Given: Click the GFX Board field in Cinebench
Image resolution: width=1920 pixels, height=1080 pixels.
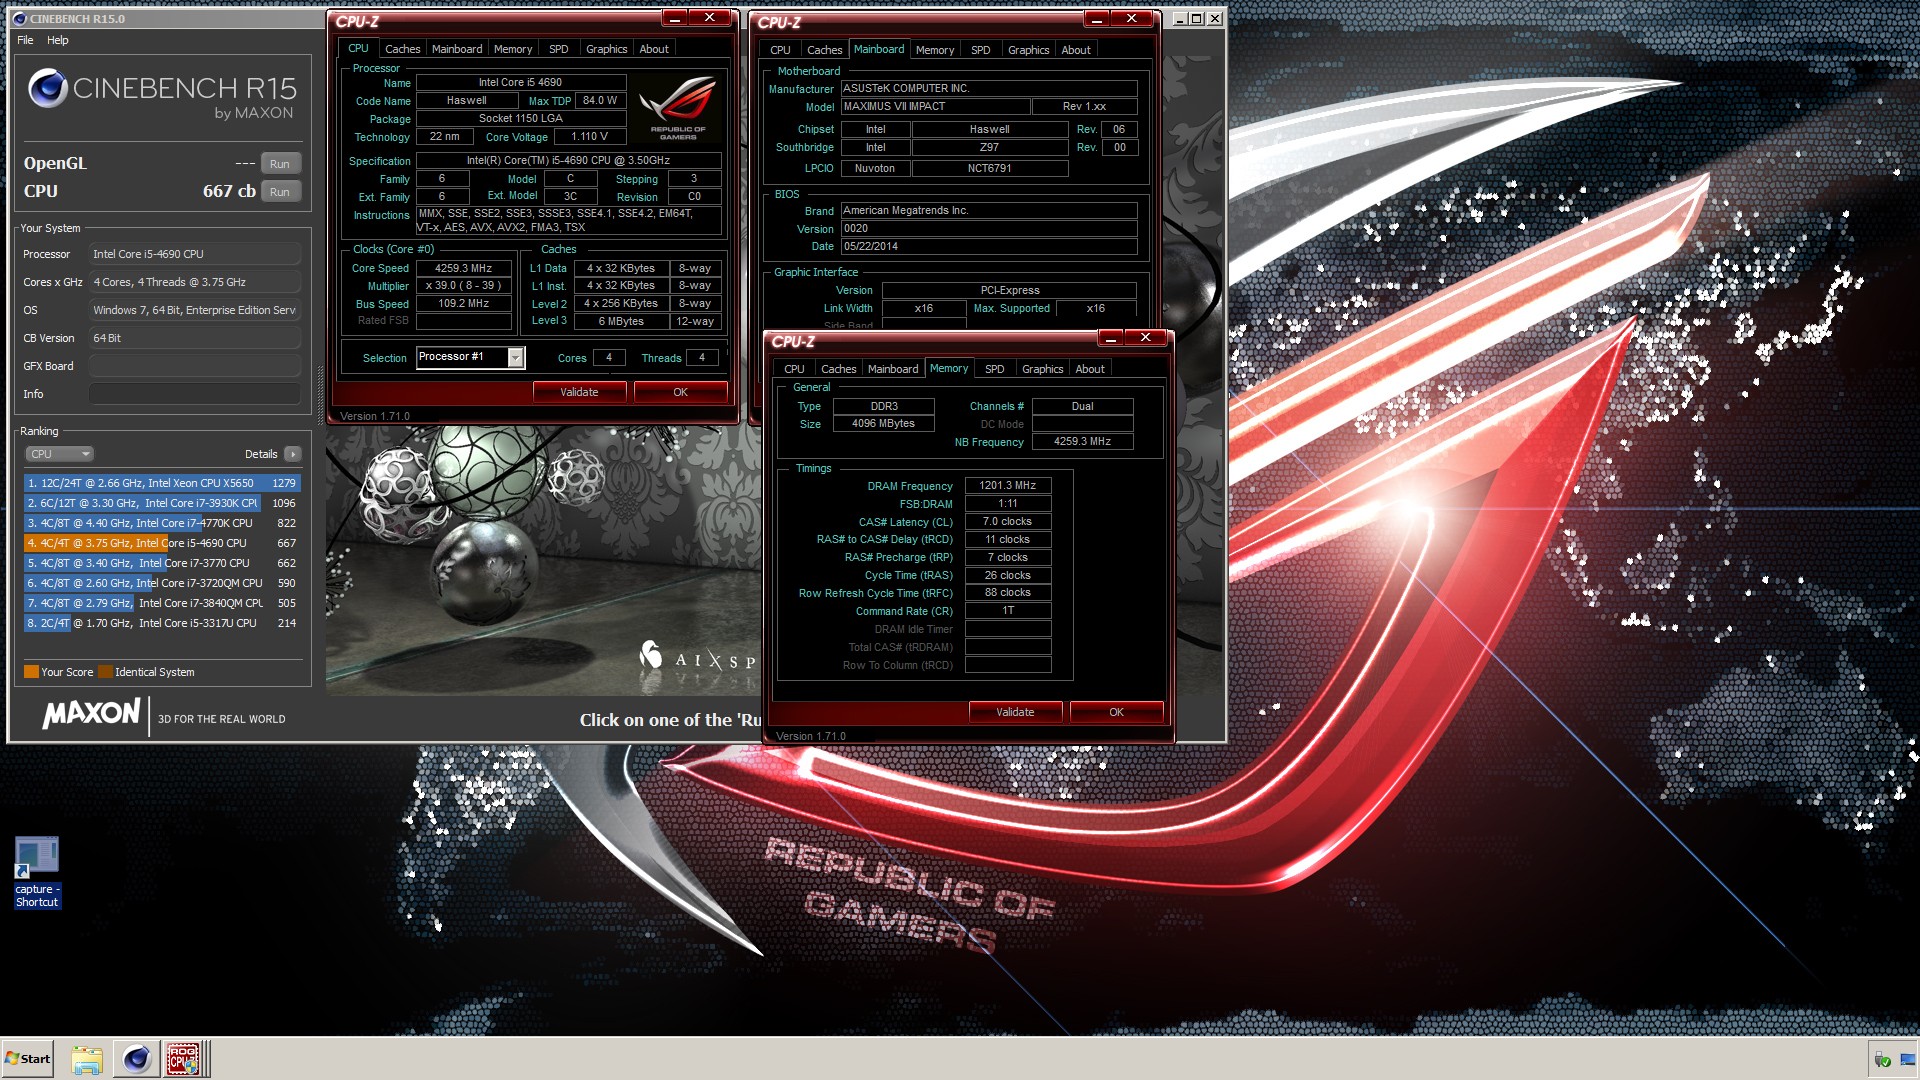Looking at the screenshot, I should point(195,366).
